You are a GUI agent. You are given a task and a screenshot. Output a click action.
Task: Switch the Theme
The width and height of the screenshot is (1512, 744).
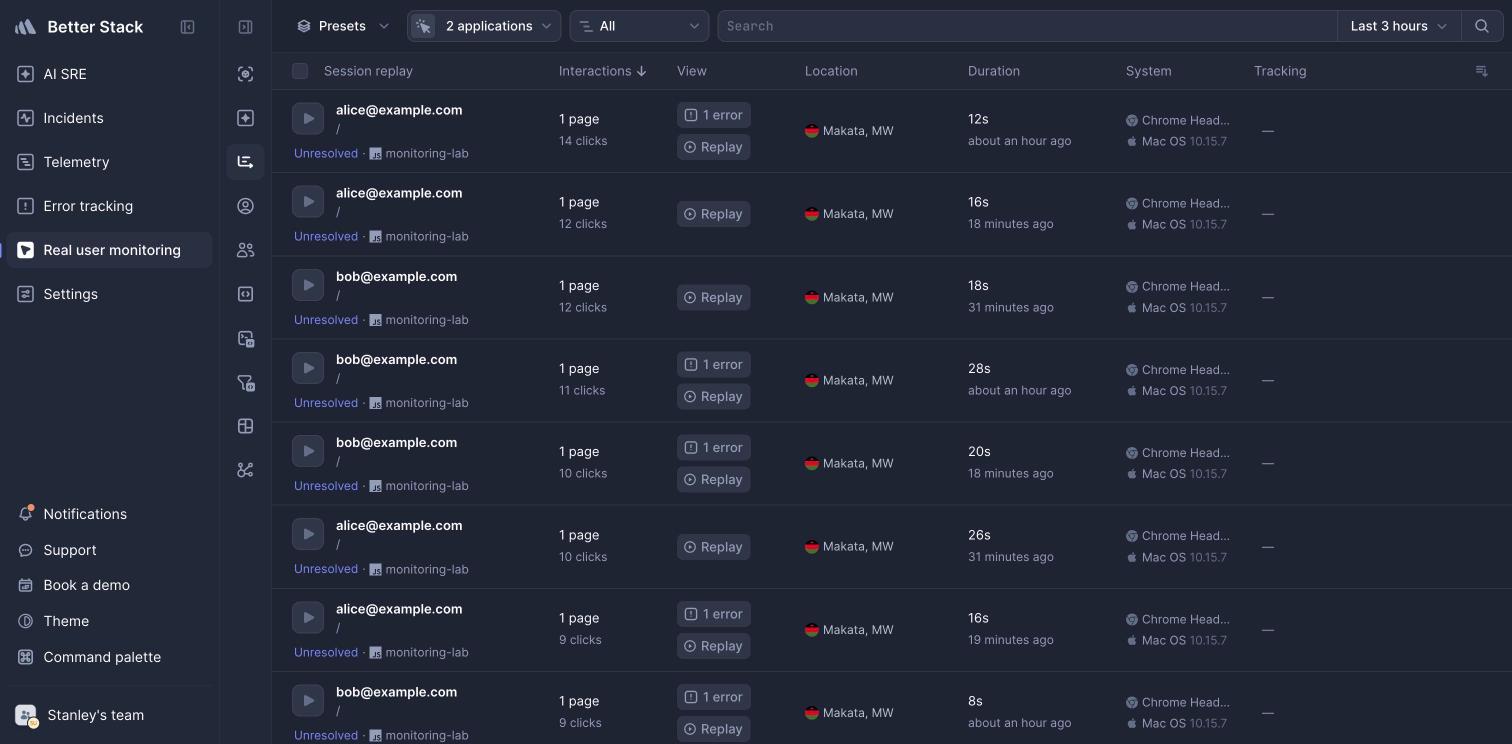click(110, 621)
